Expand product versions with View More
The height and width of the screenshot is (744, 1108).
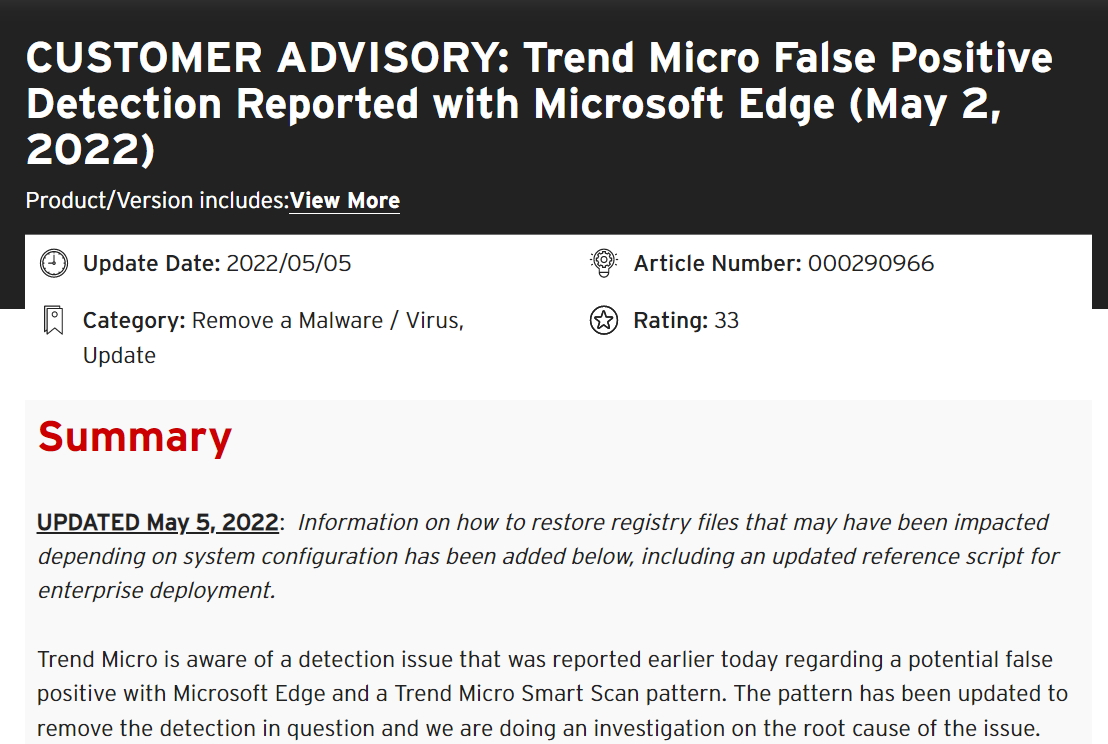[x=344, y=200]
